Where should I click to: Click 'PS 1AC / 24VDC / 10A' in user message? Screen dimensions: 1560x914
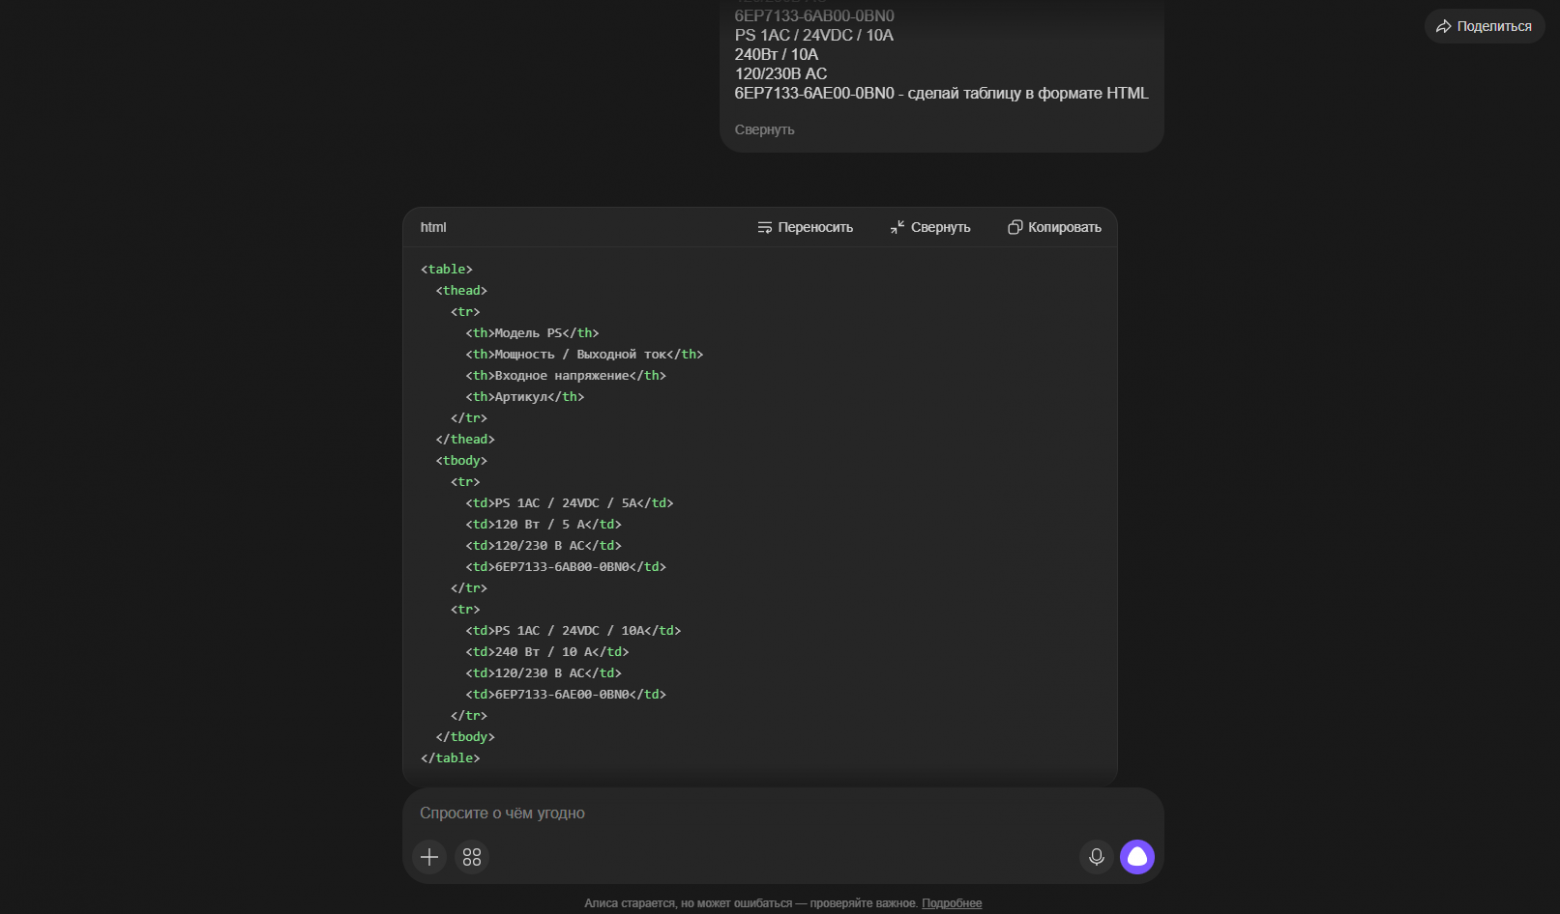(x=814, y=35)
